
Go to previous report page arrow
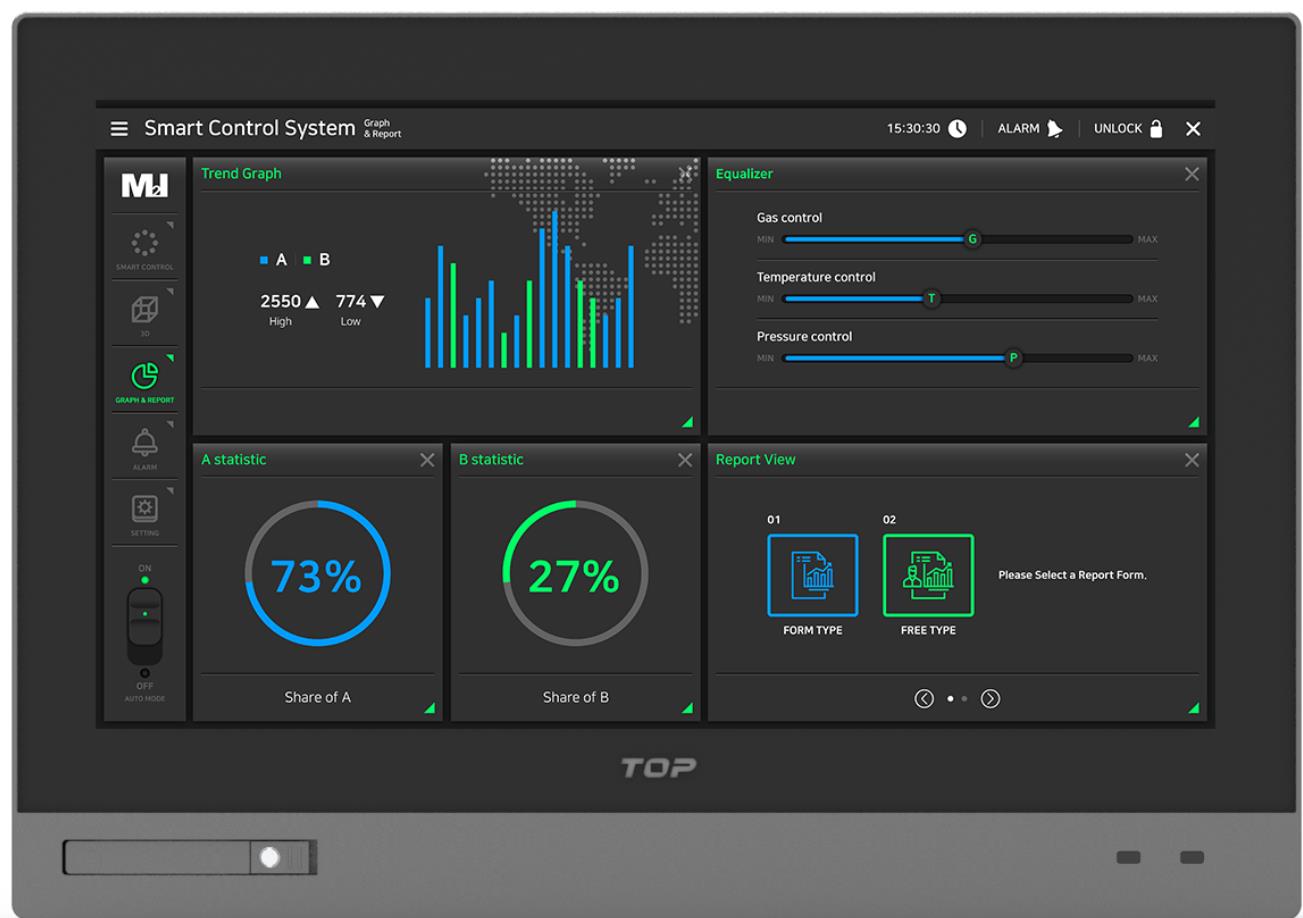coord(924,699)
